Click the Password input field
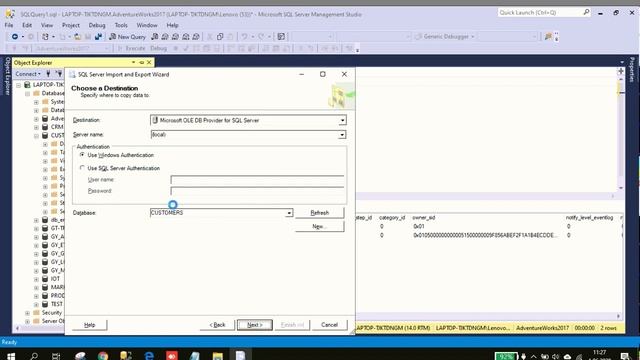This screenshot has height=360, width=640. 257,191
